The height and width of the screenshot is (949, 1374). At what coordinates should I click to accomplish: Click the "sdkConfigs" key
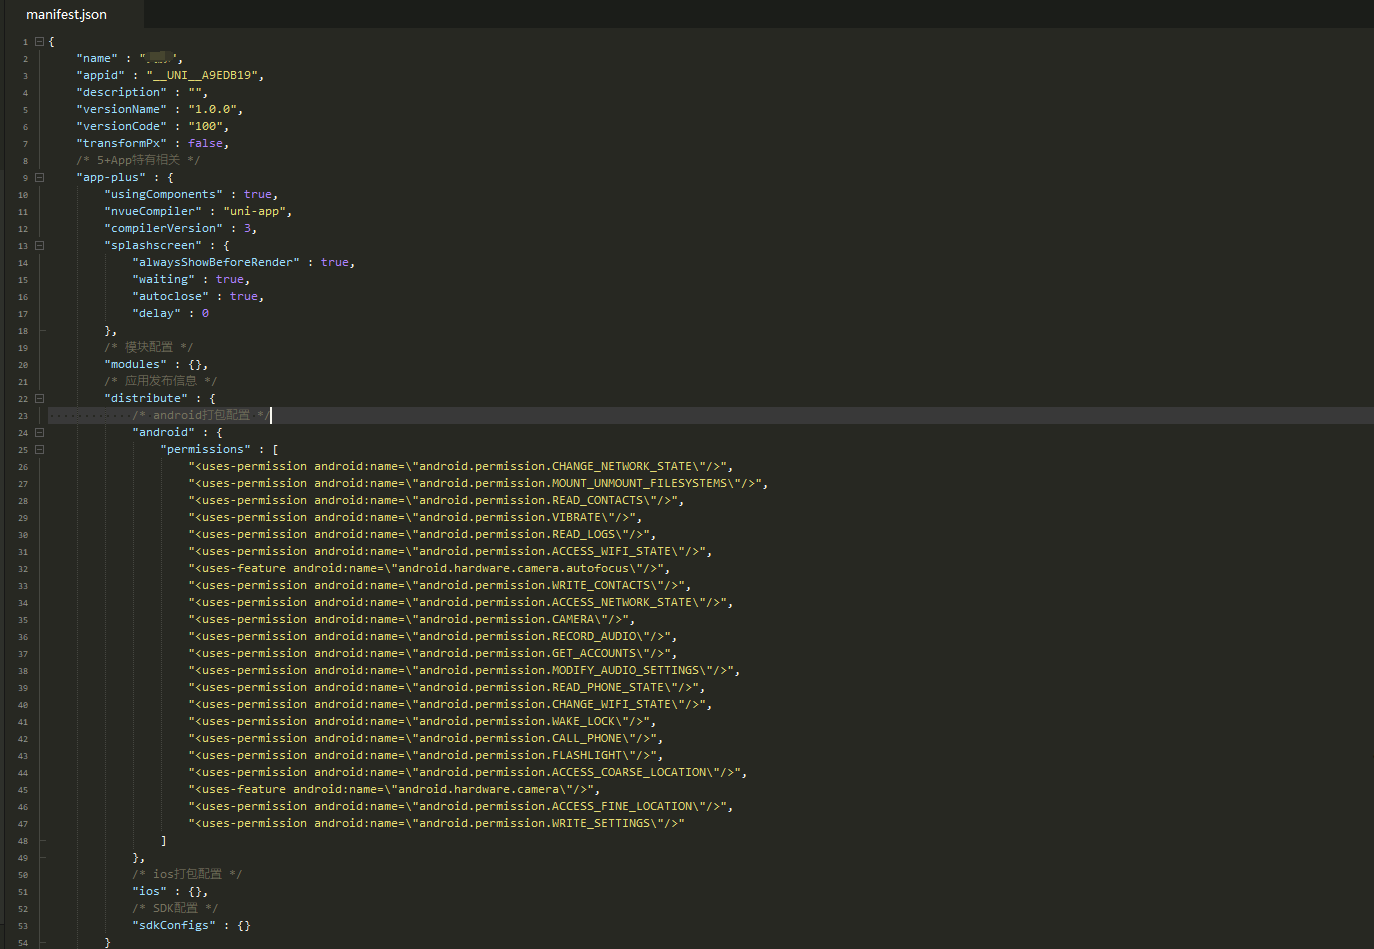[x=174, y=925]
